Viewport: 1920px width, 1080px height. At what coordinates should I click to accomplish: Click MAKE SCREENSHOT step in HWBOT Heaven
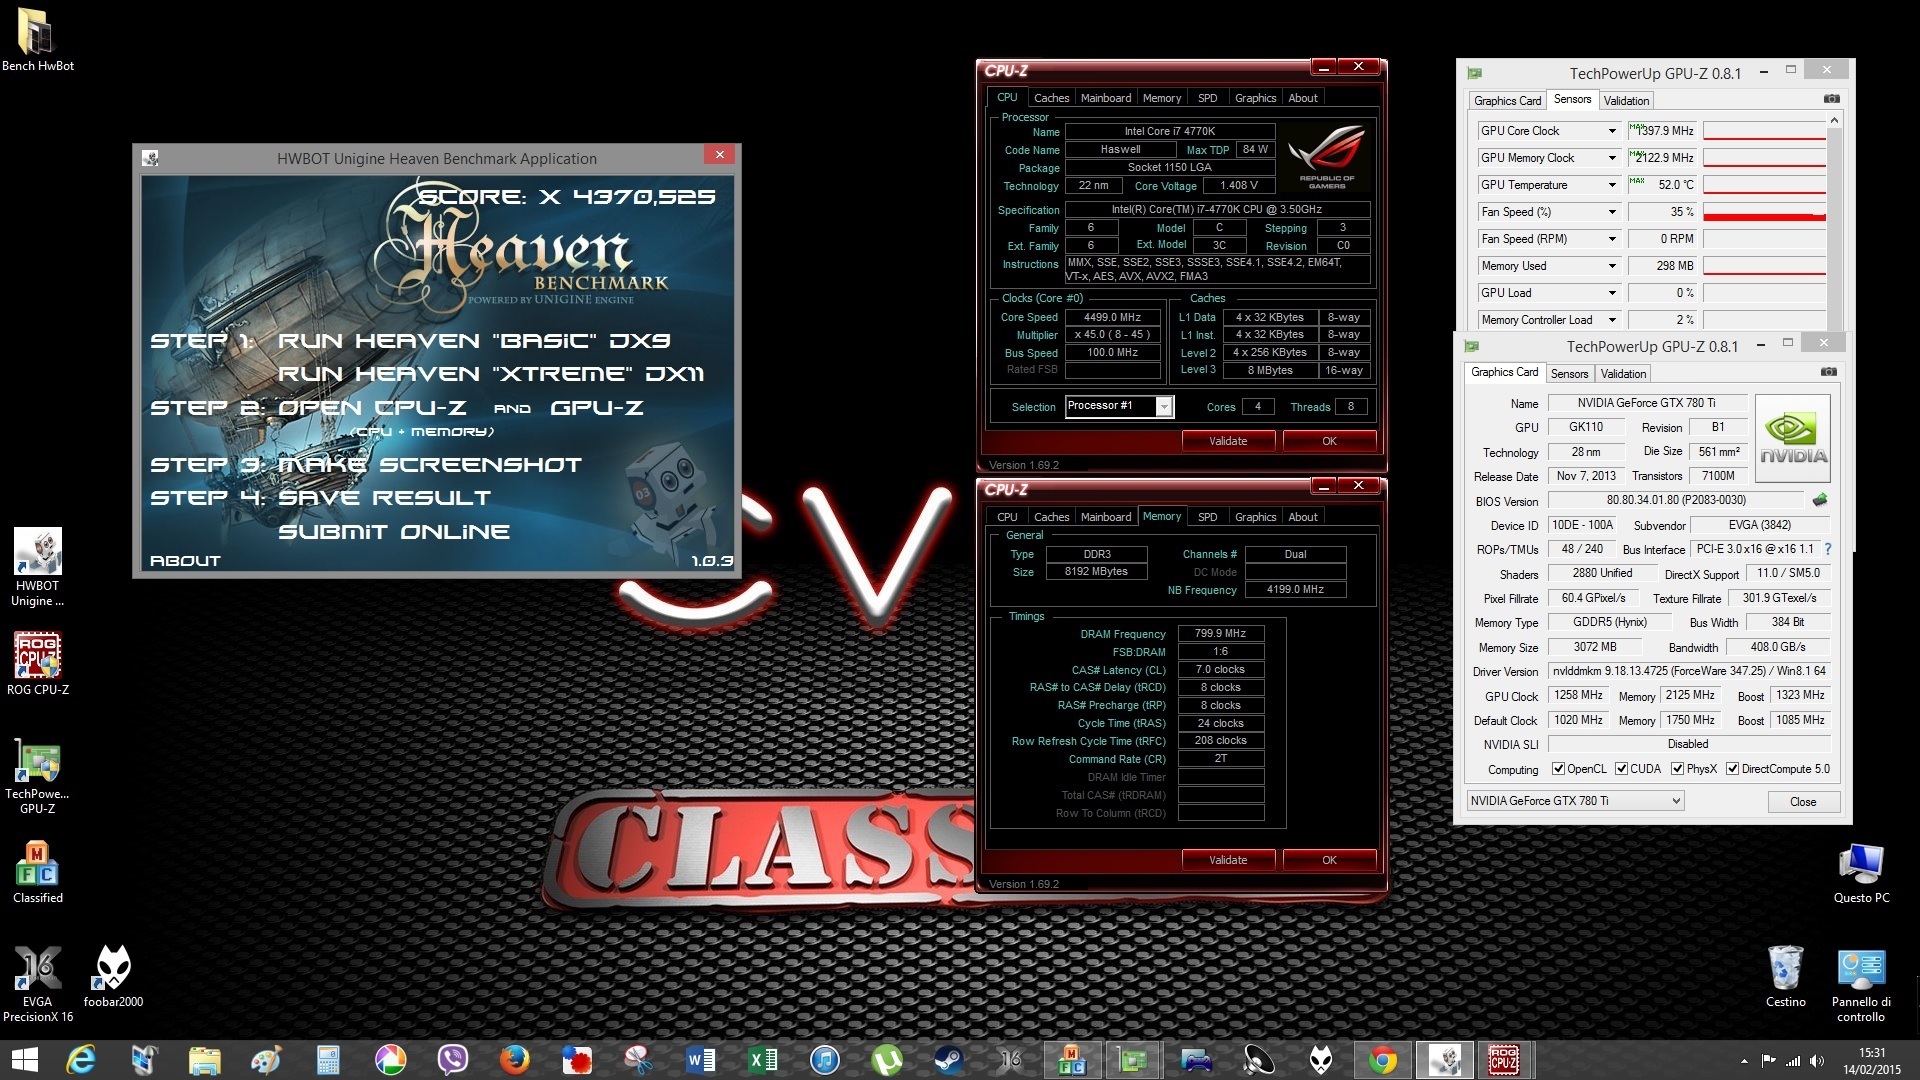[x=429, y=465]
